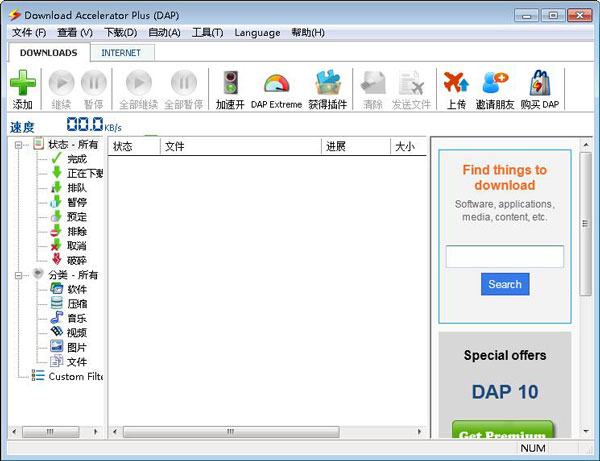Collapse the 状态 - 所有 tree node
Viewport: 600px width, 461px height.
point(20,144)
